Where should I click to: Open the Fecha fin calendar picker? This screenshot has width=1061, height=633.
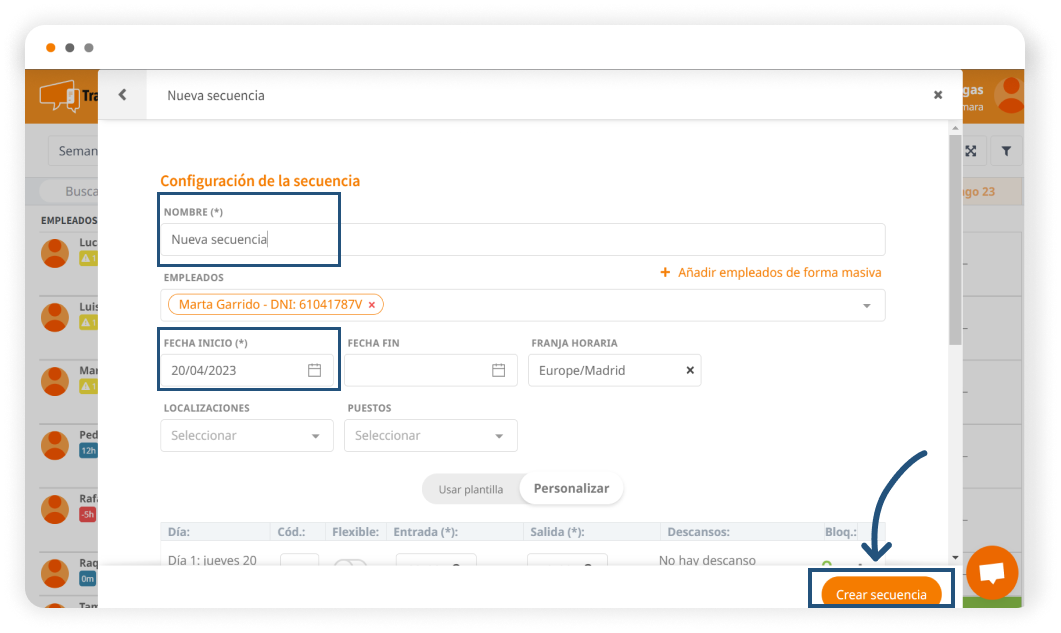[x=498, y=370]
